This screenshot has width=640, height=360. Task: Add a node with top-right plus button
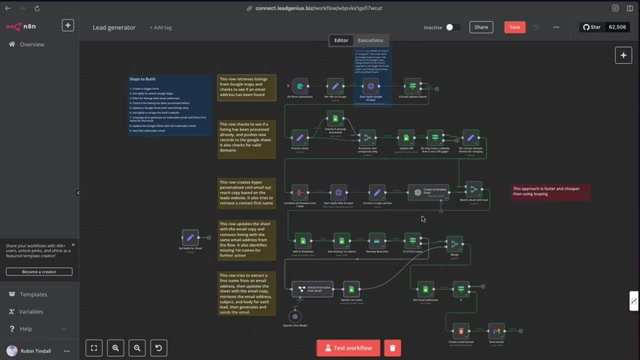pos(623,55)
